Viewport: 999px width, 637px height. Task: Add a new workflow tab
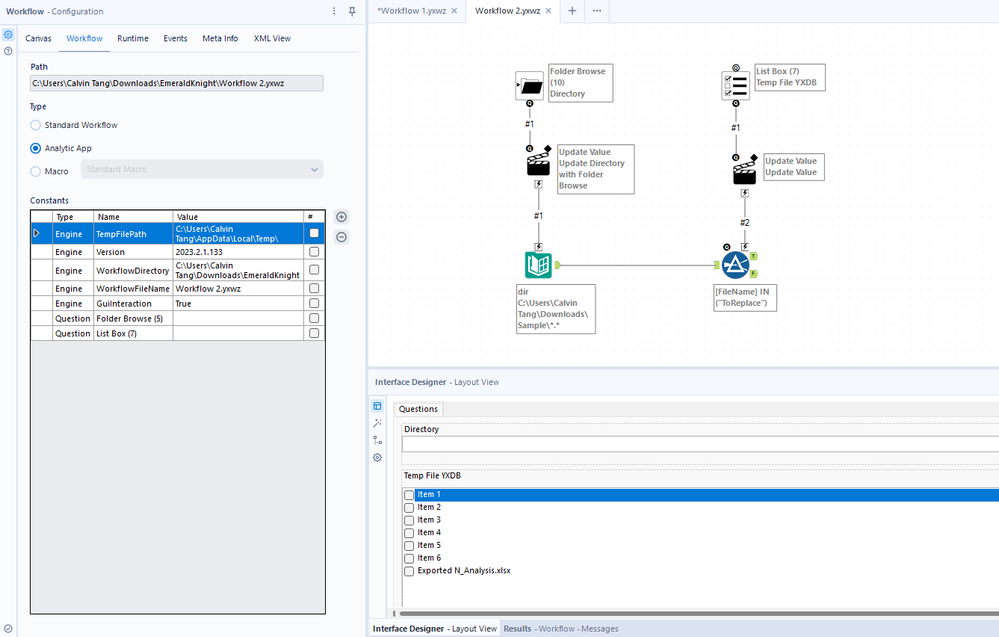572,11
